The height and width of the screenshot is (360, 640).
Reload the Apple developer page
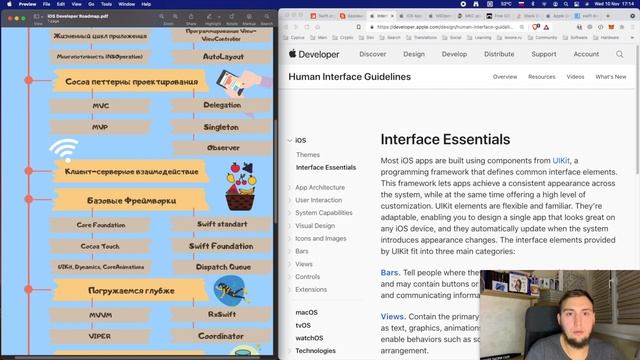[x=307, y=27]
